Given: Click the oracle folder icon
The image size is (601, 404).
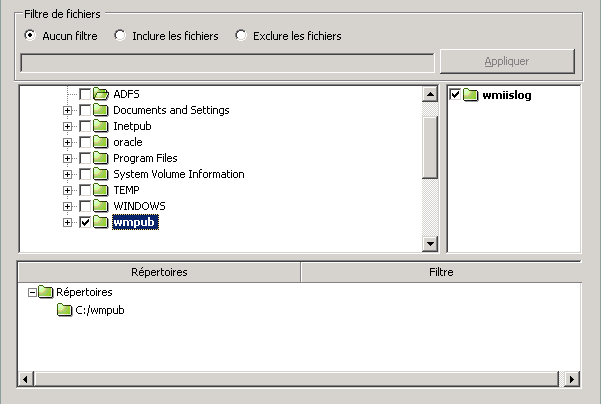Looking at the screenshot, I should point(100,142).
